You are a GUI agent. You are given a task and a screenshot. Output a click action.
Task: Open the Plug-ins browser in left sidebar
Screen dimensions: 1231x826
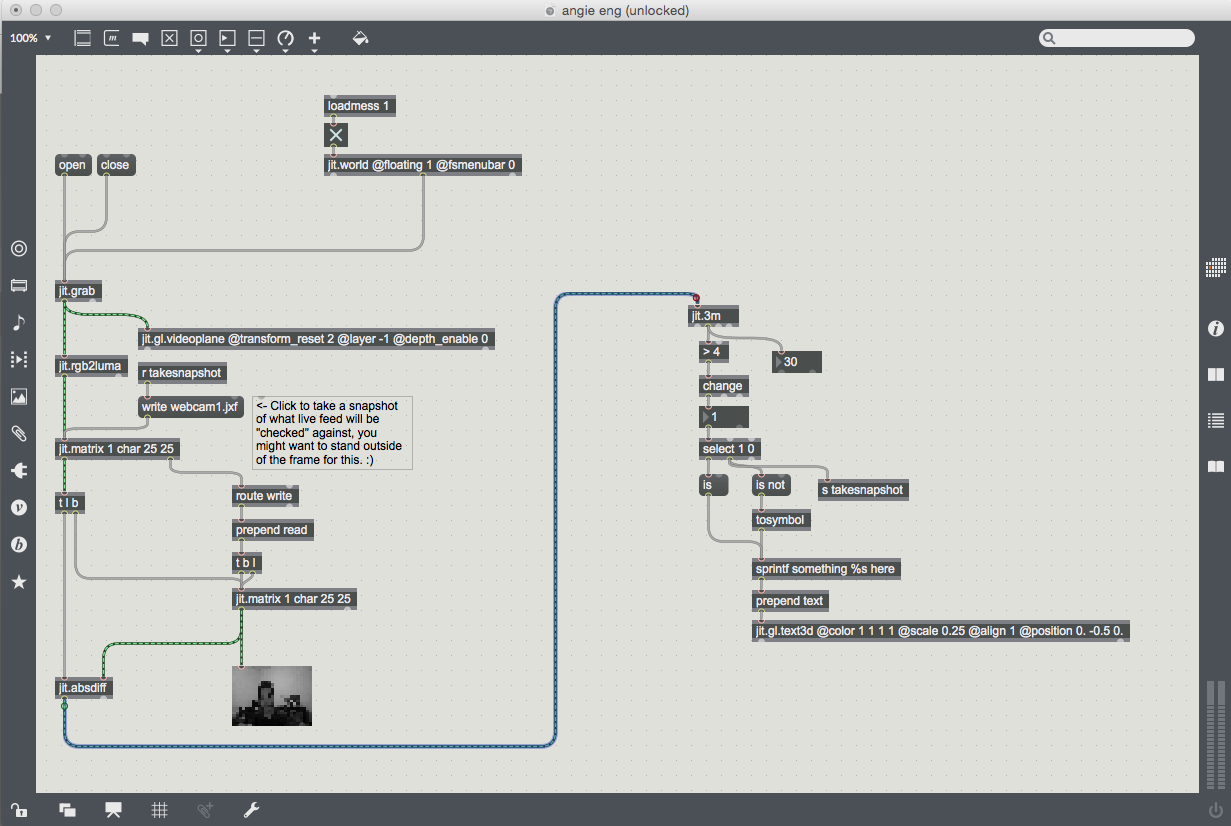(x=18, y=470)
